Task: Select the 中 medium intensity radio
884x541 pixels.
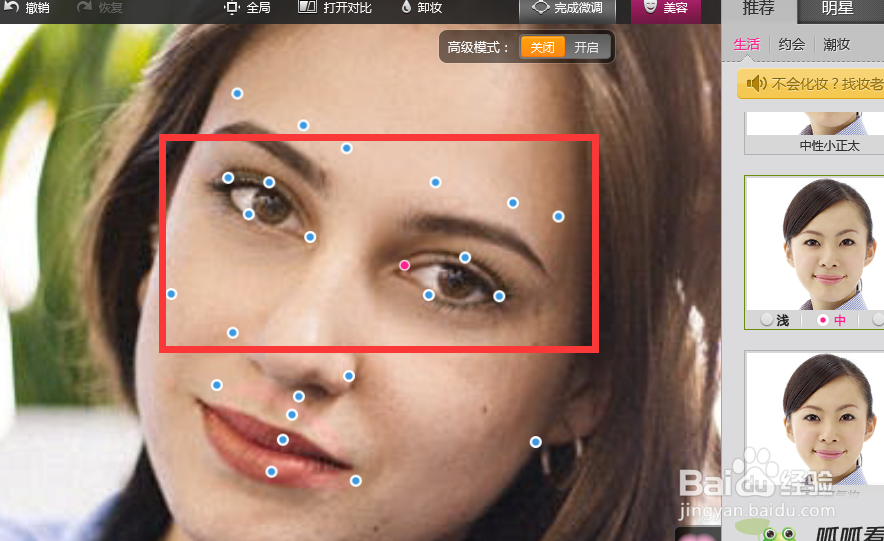Action: pos(823,320)
